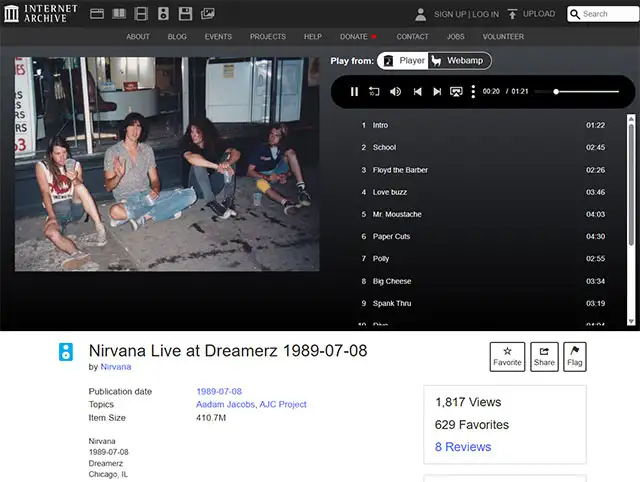Open the Aadam Jacobs topic link
Screen dimensions: 640x482
pyautogui.click(x=225, y=404)
